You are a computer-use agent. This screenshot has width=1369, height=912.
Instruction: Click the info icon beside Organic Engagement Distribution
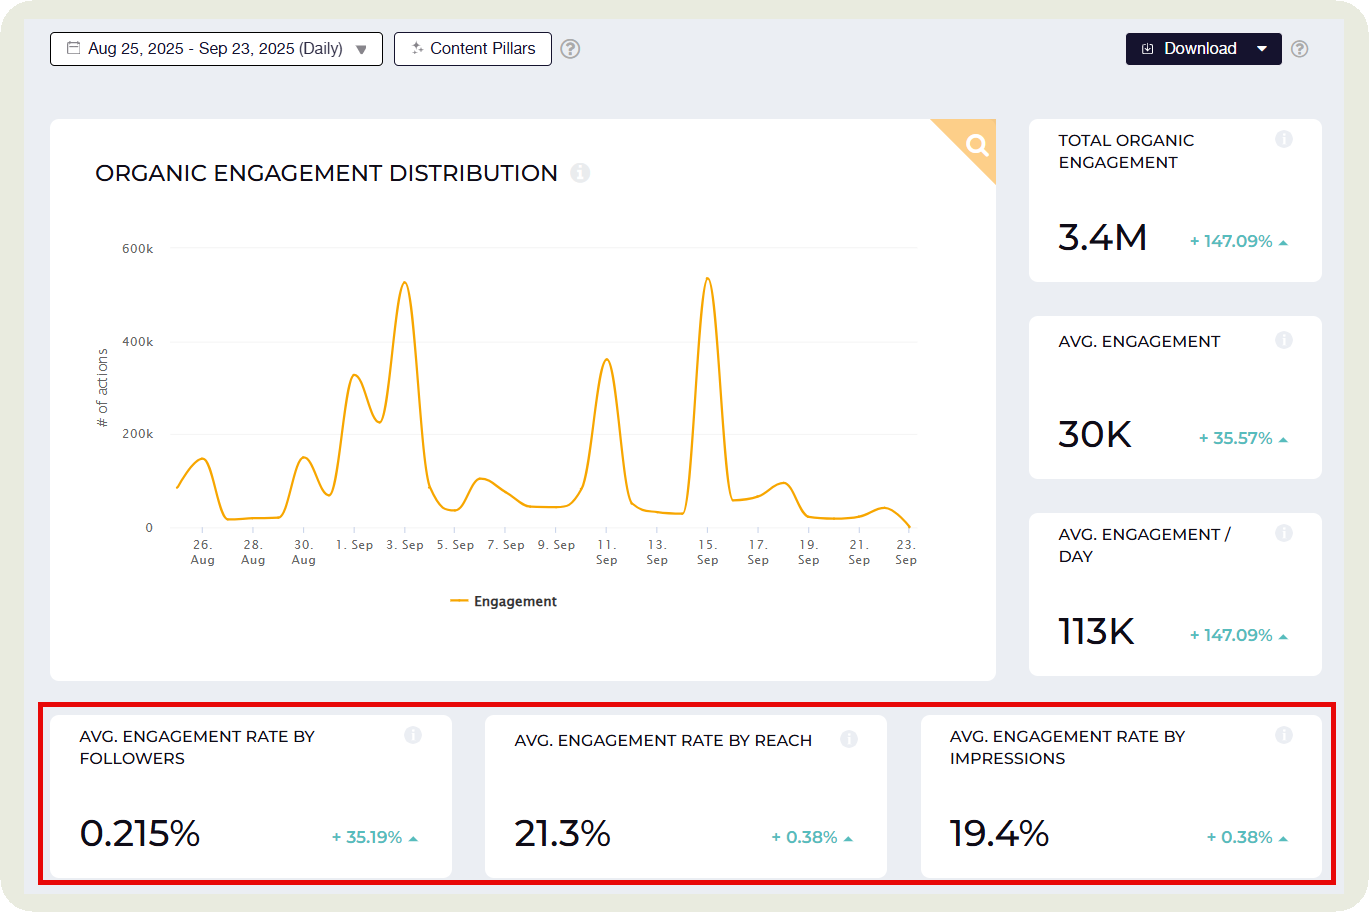coord(581,173)
